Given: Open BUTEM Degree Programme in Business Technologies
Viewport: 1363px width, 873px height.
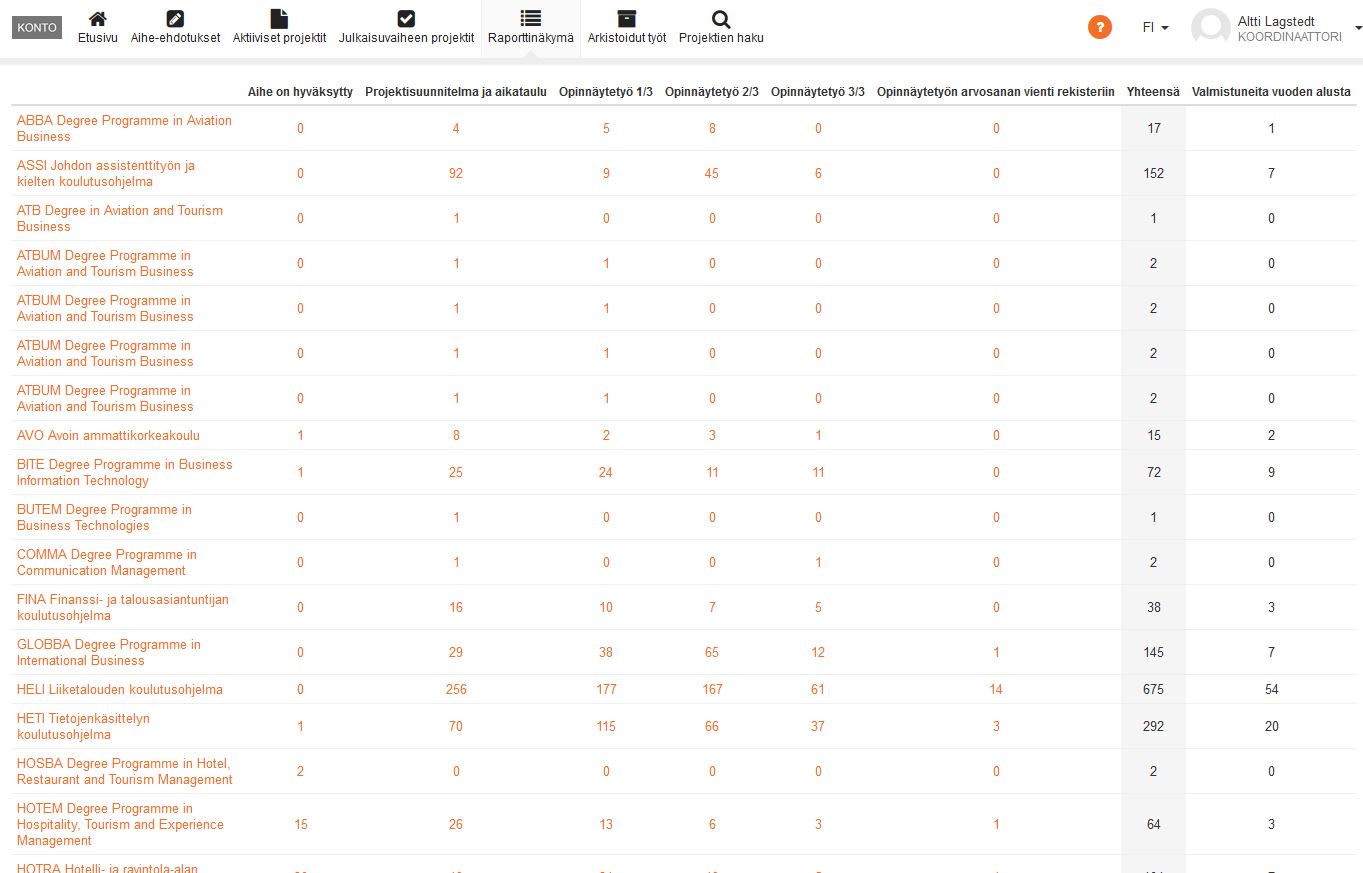Looking at the screenshot, I should 104,517.
